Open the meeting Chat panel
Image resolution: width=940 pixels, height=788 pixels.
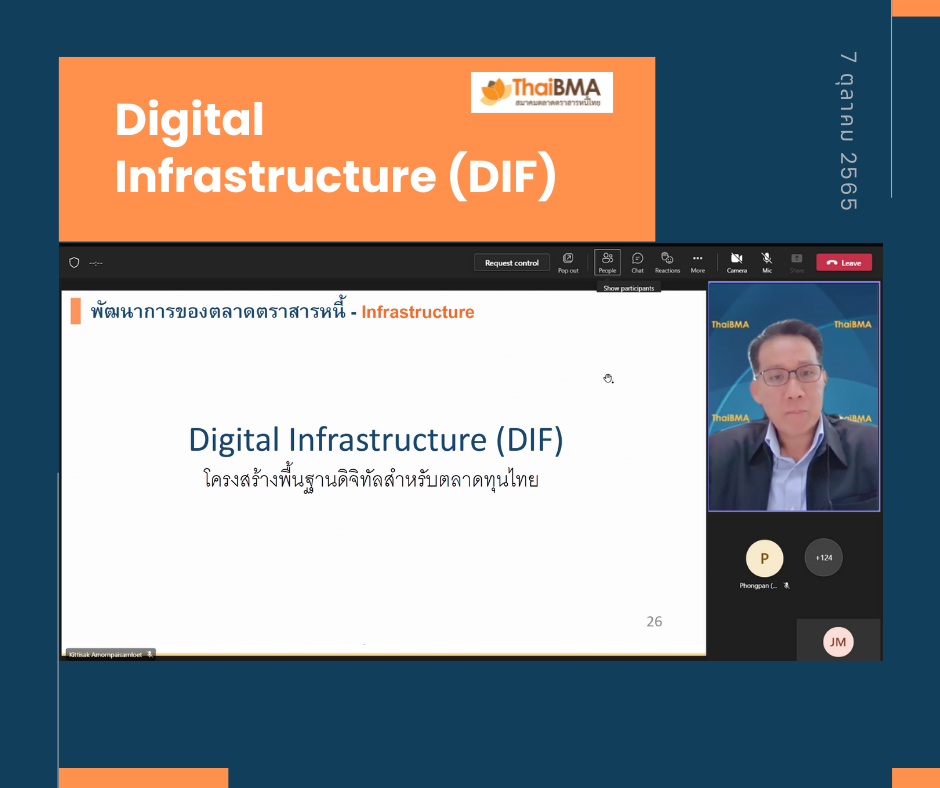pos(637,262)
